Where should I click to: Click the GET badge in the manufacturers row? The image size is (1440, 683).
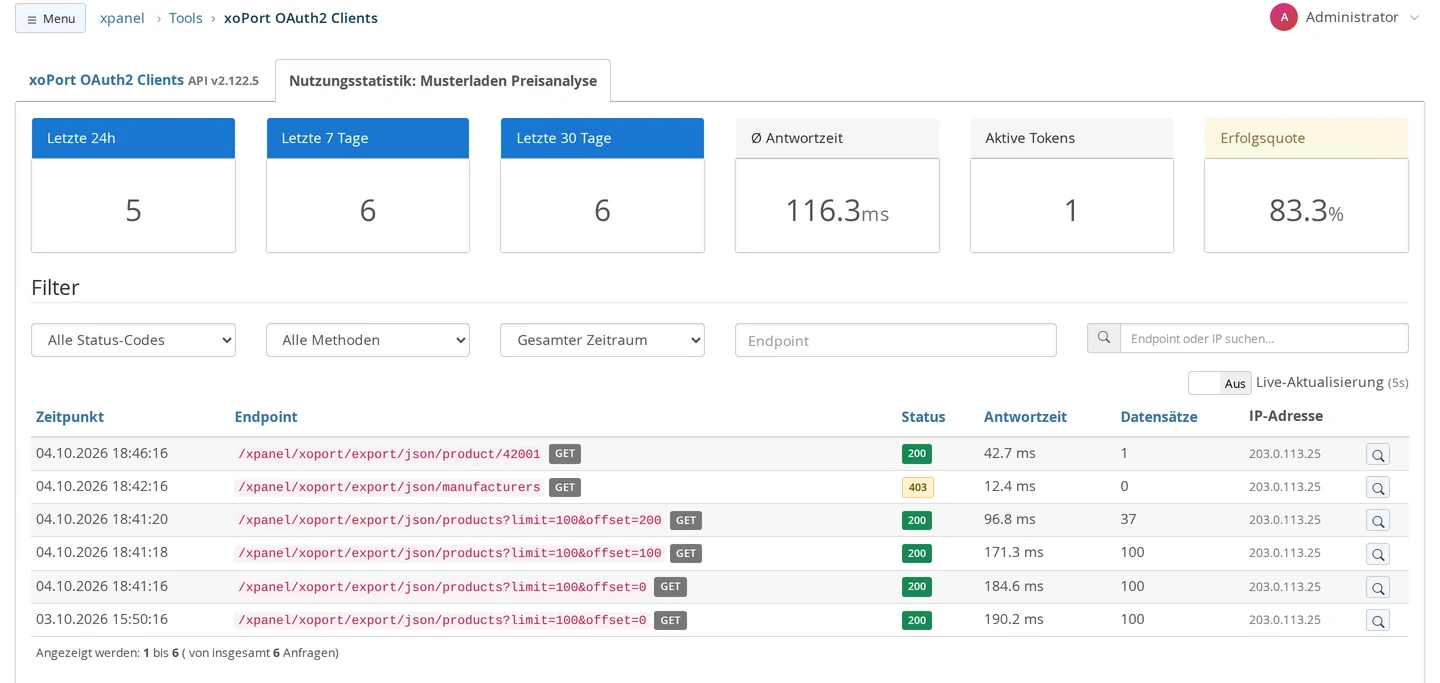(565, 487)
